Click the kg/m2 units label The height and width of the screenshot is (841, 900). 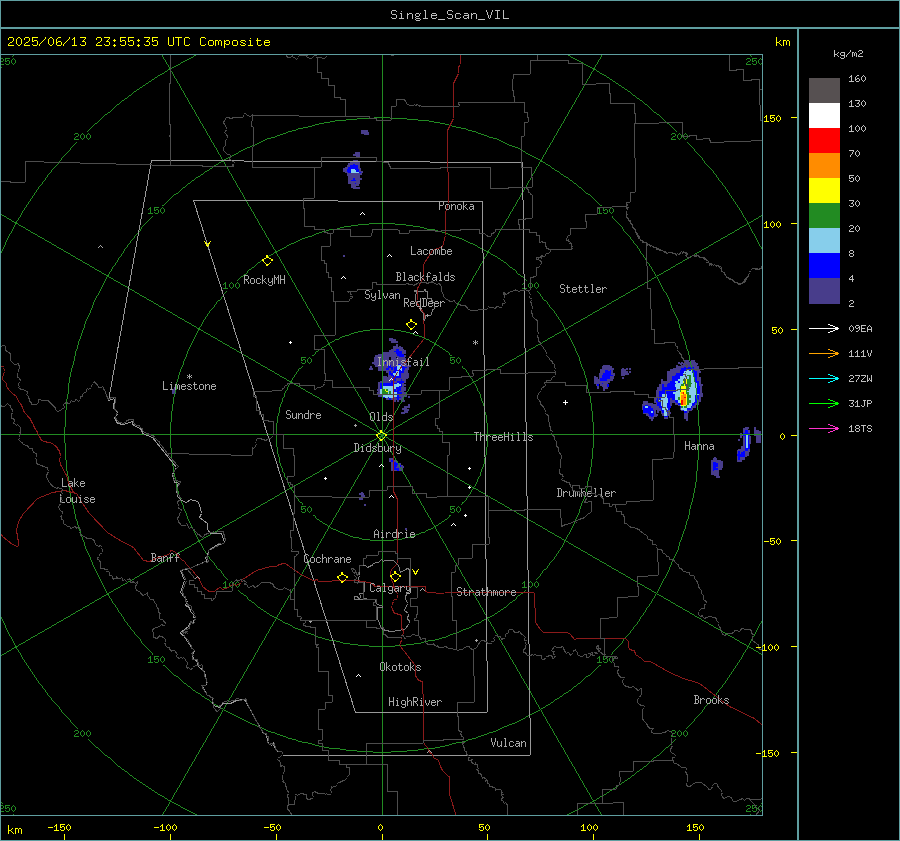click(x=848, y=54)
